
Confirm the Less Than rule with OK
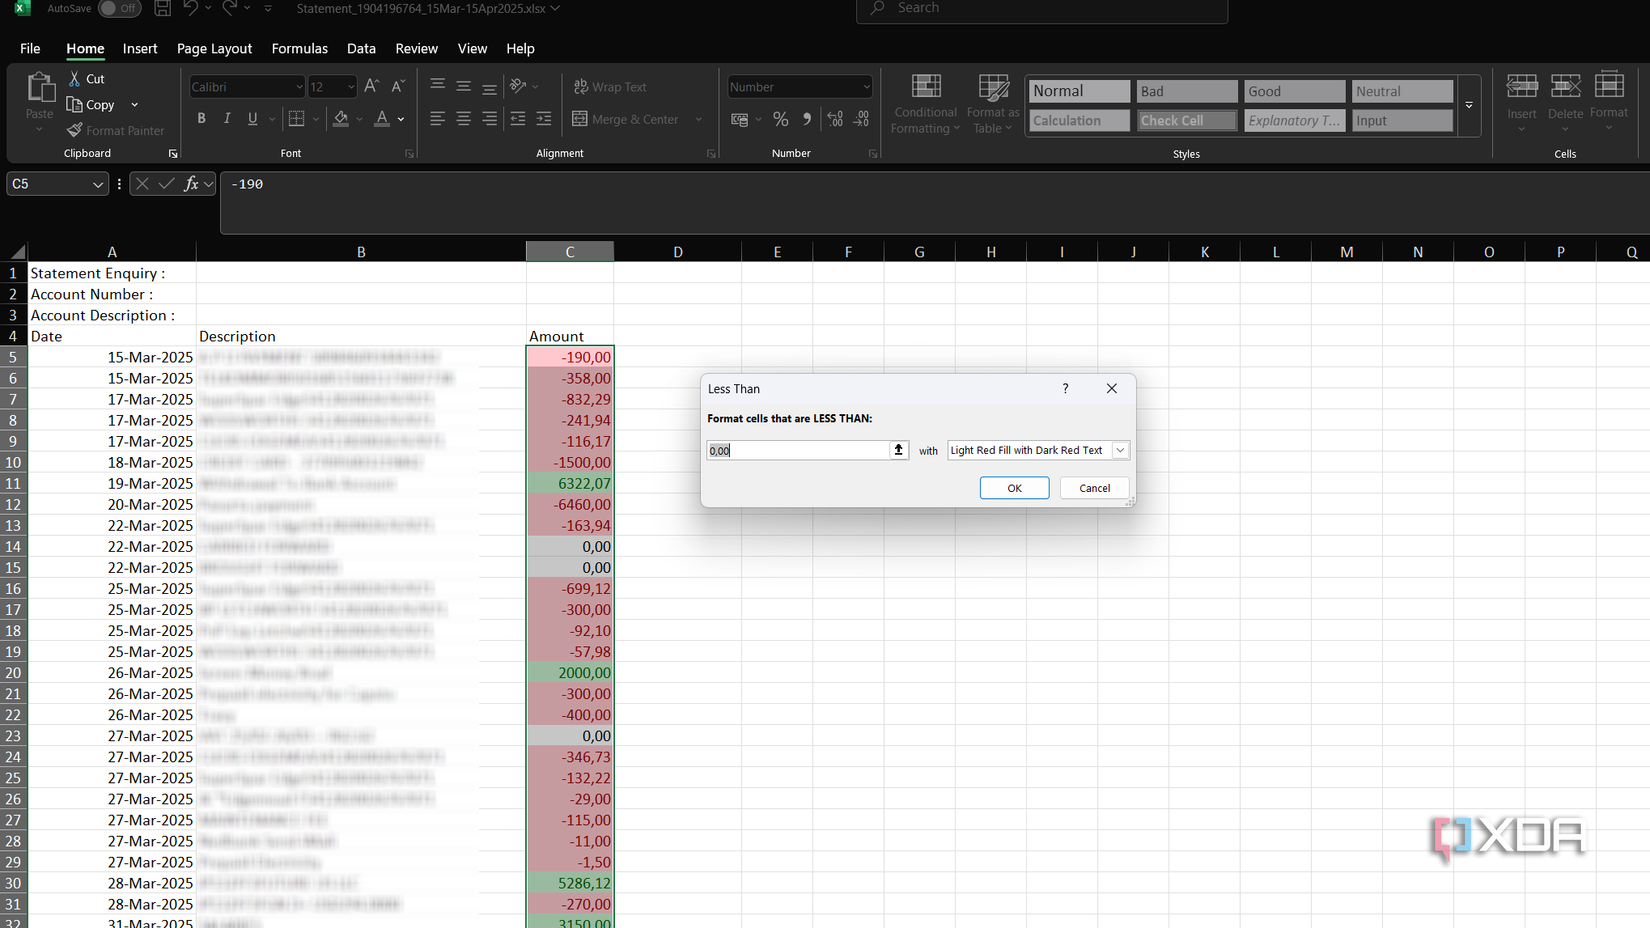click(1014, 488)
